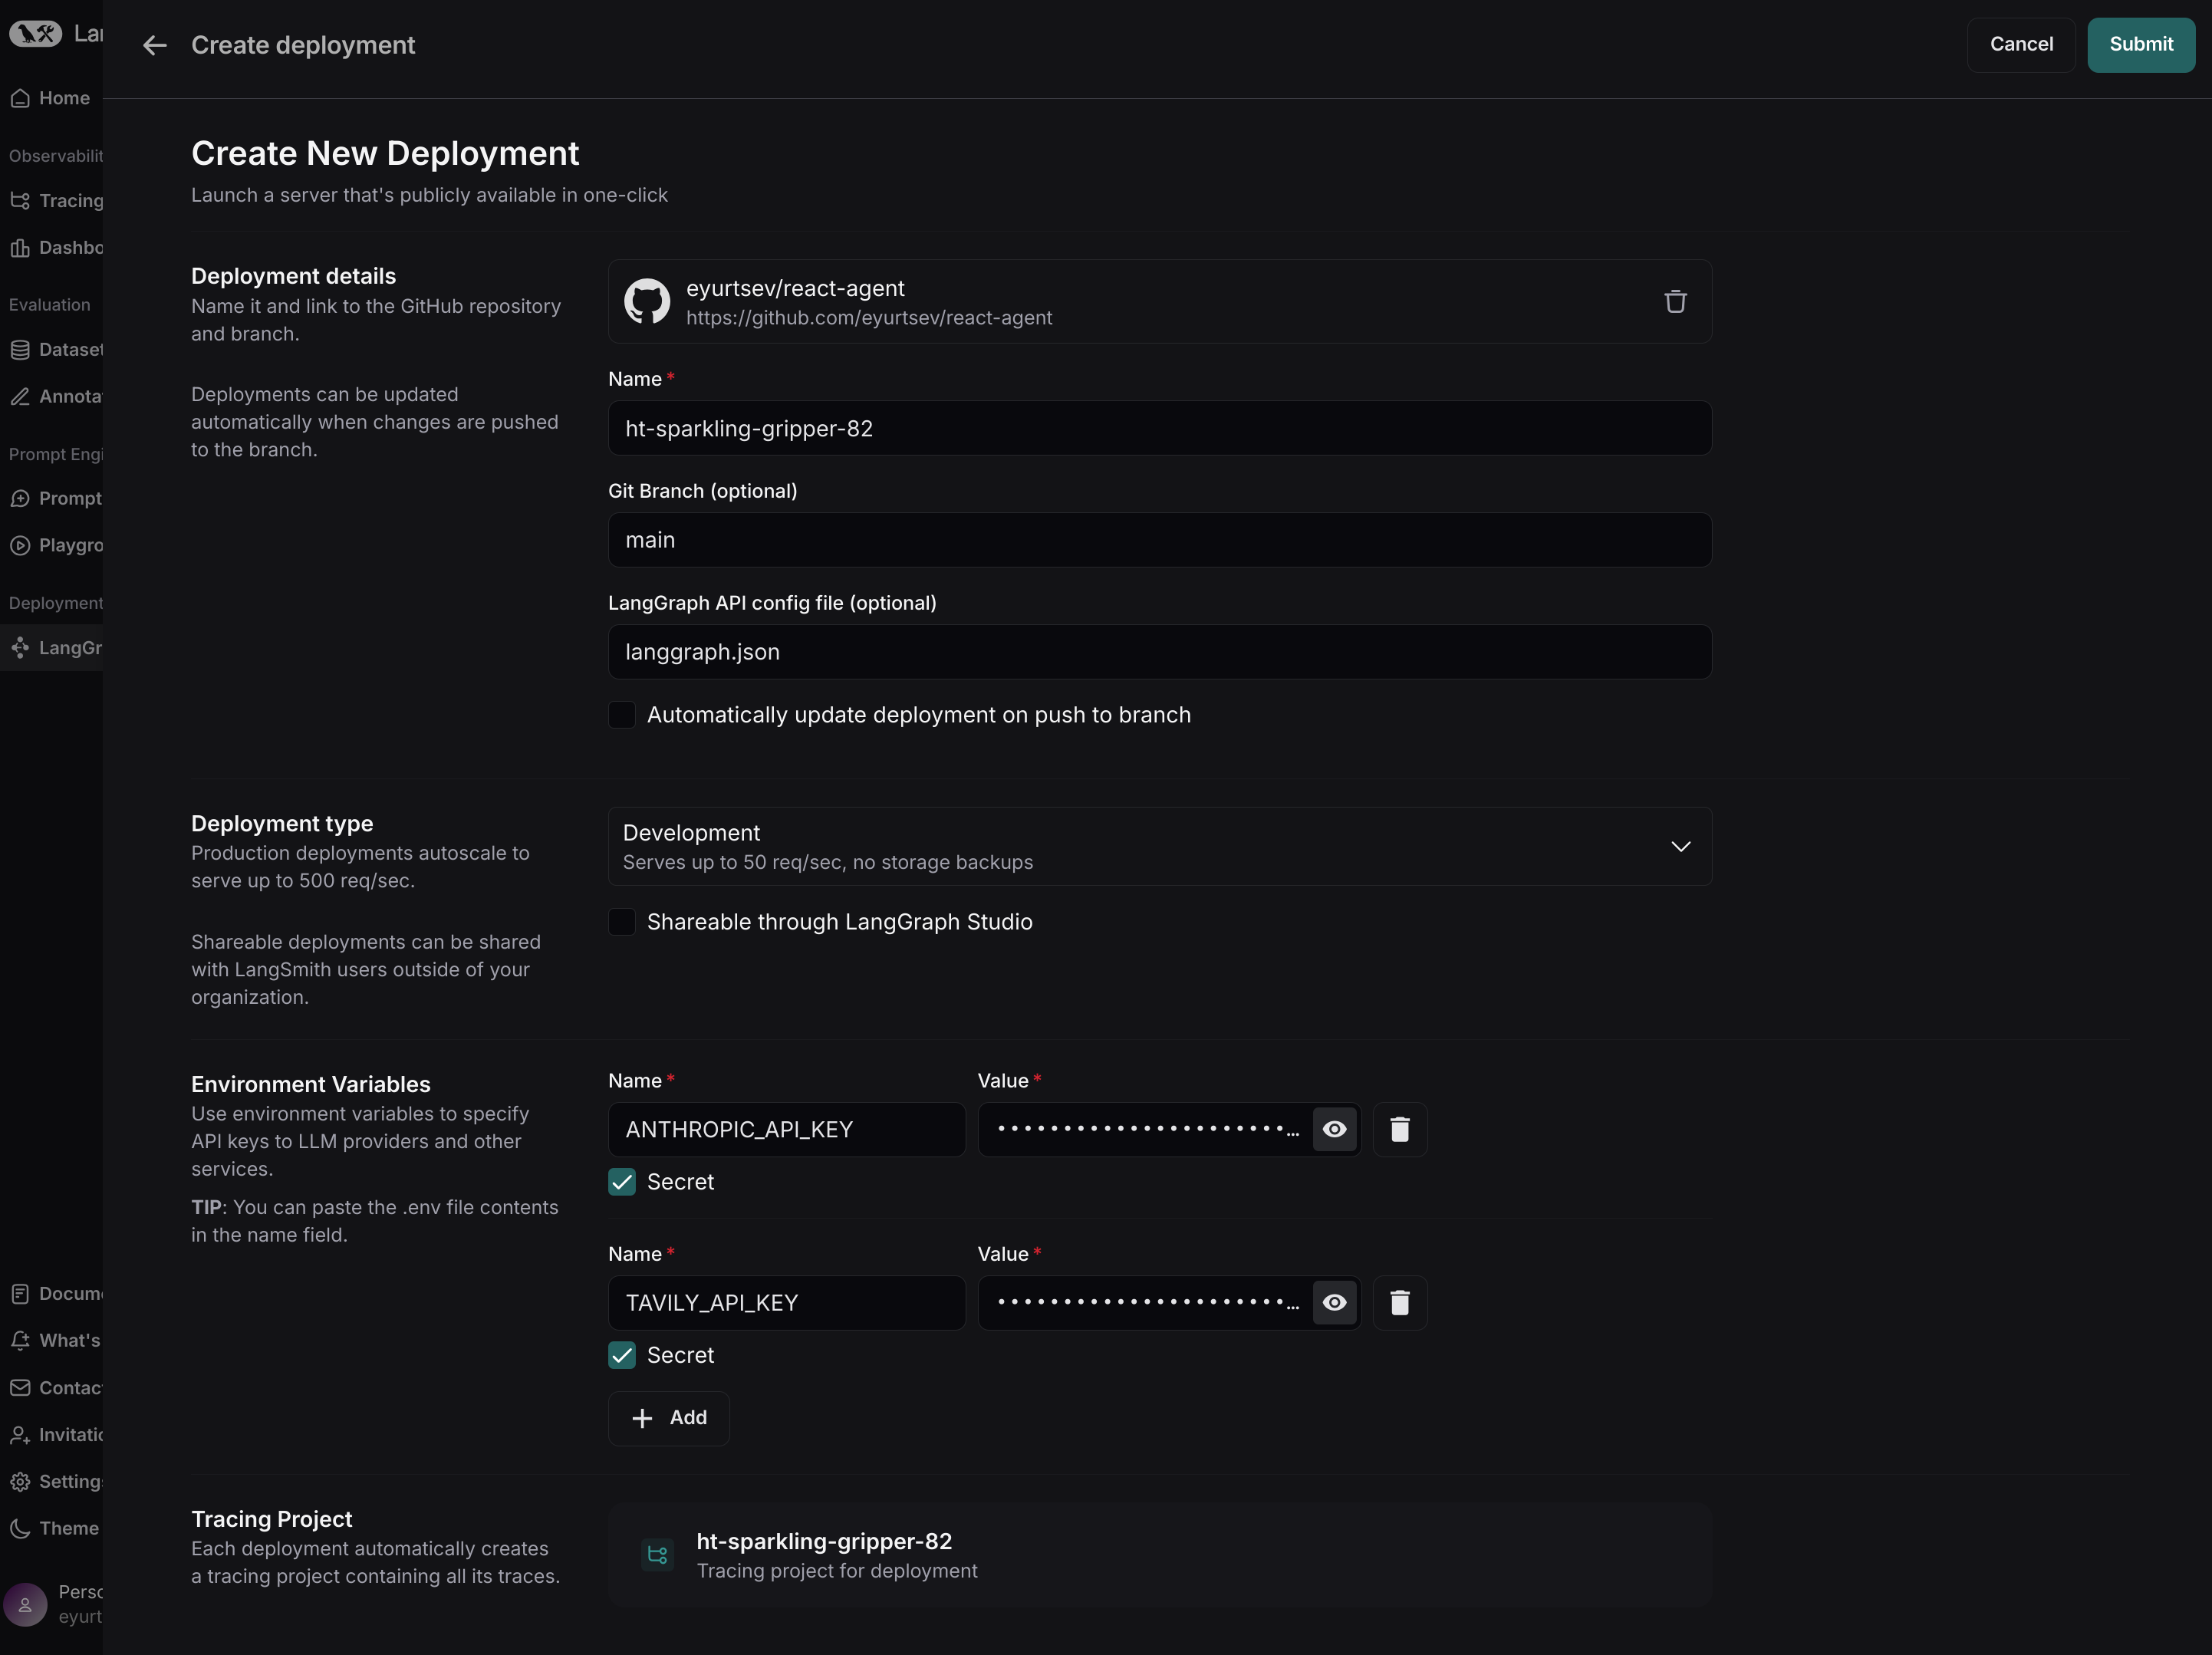Click the Deployment details section heading
This screenshot has height=1655, width=2212.
pos(293,276)
